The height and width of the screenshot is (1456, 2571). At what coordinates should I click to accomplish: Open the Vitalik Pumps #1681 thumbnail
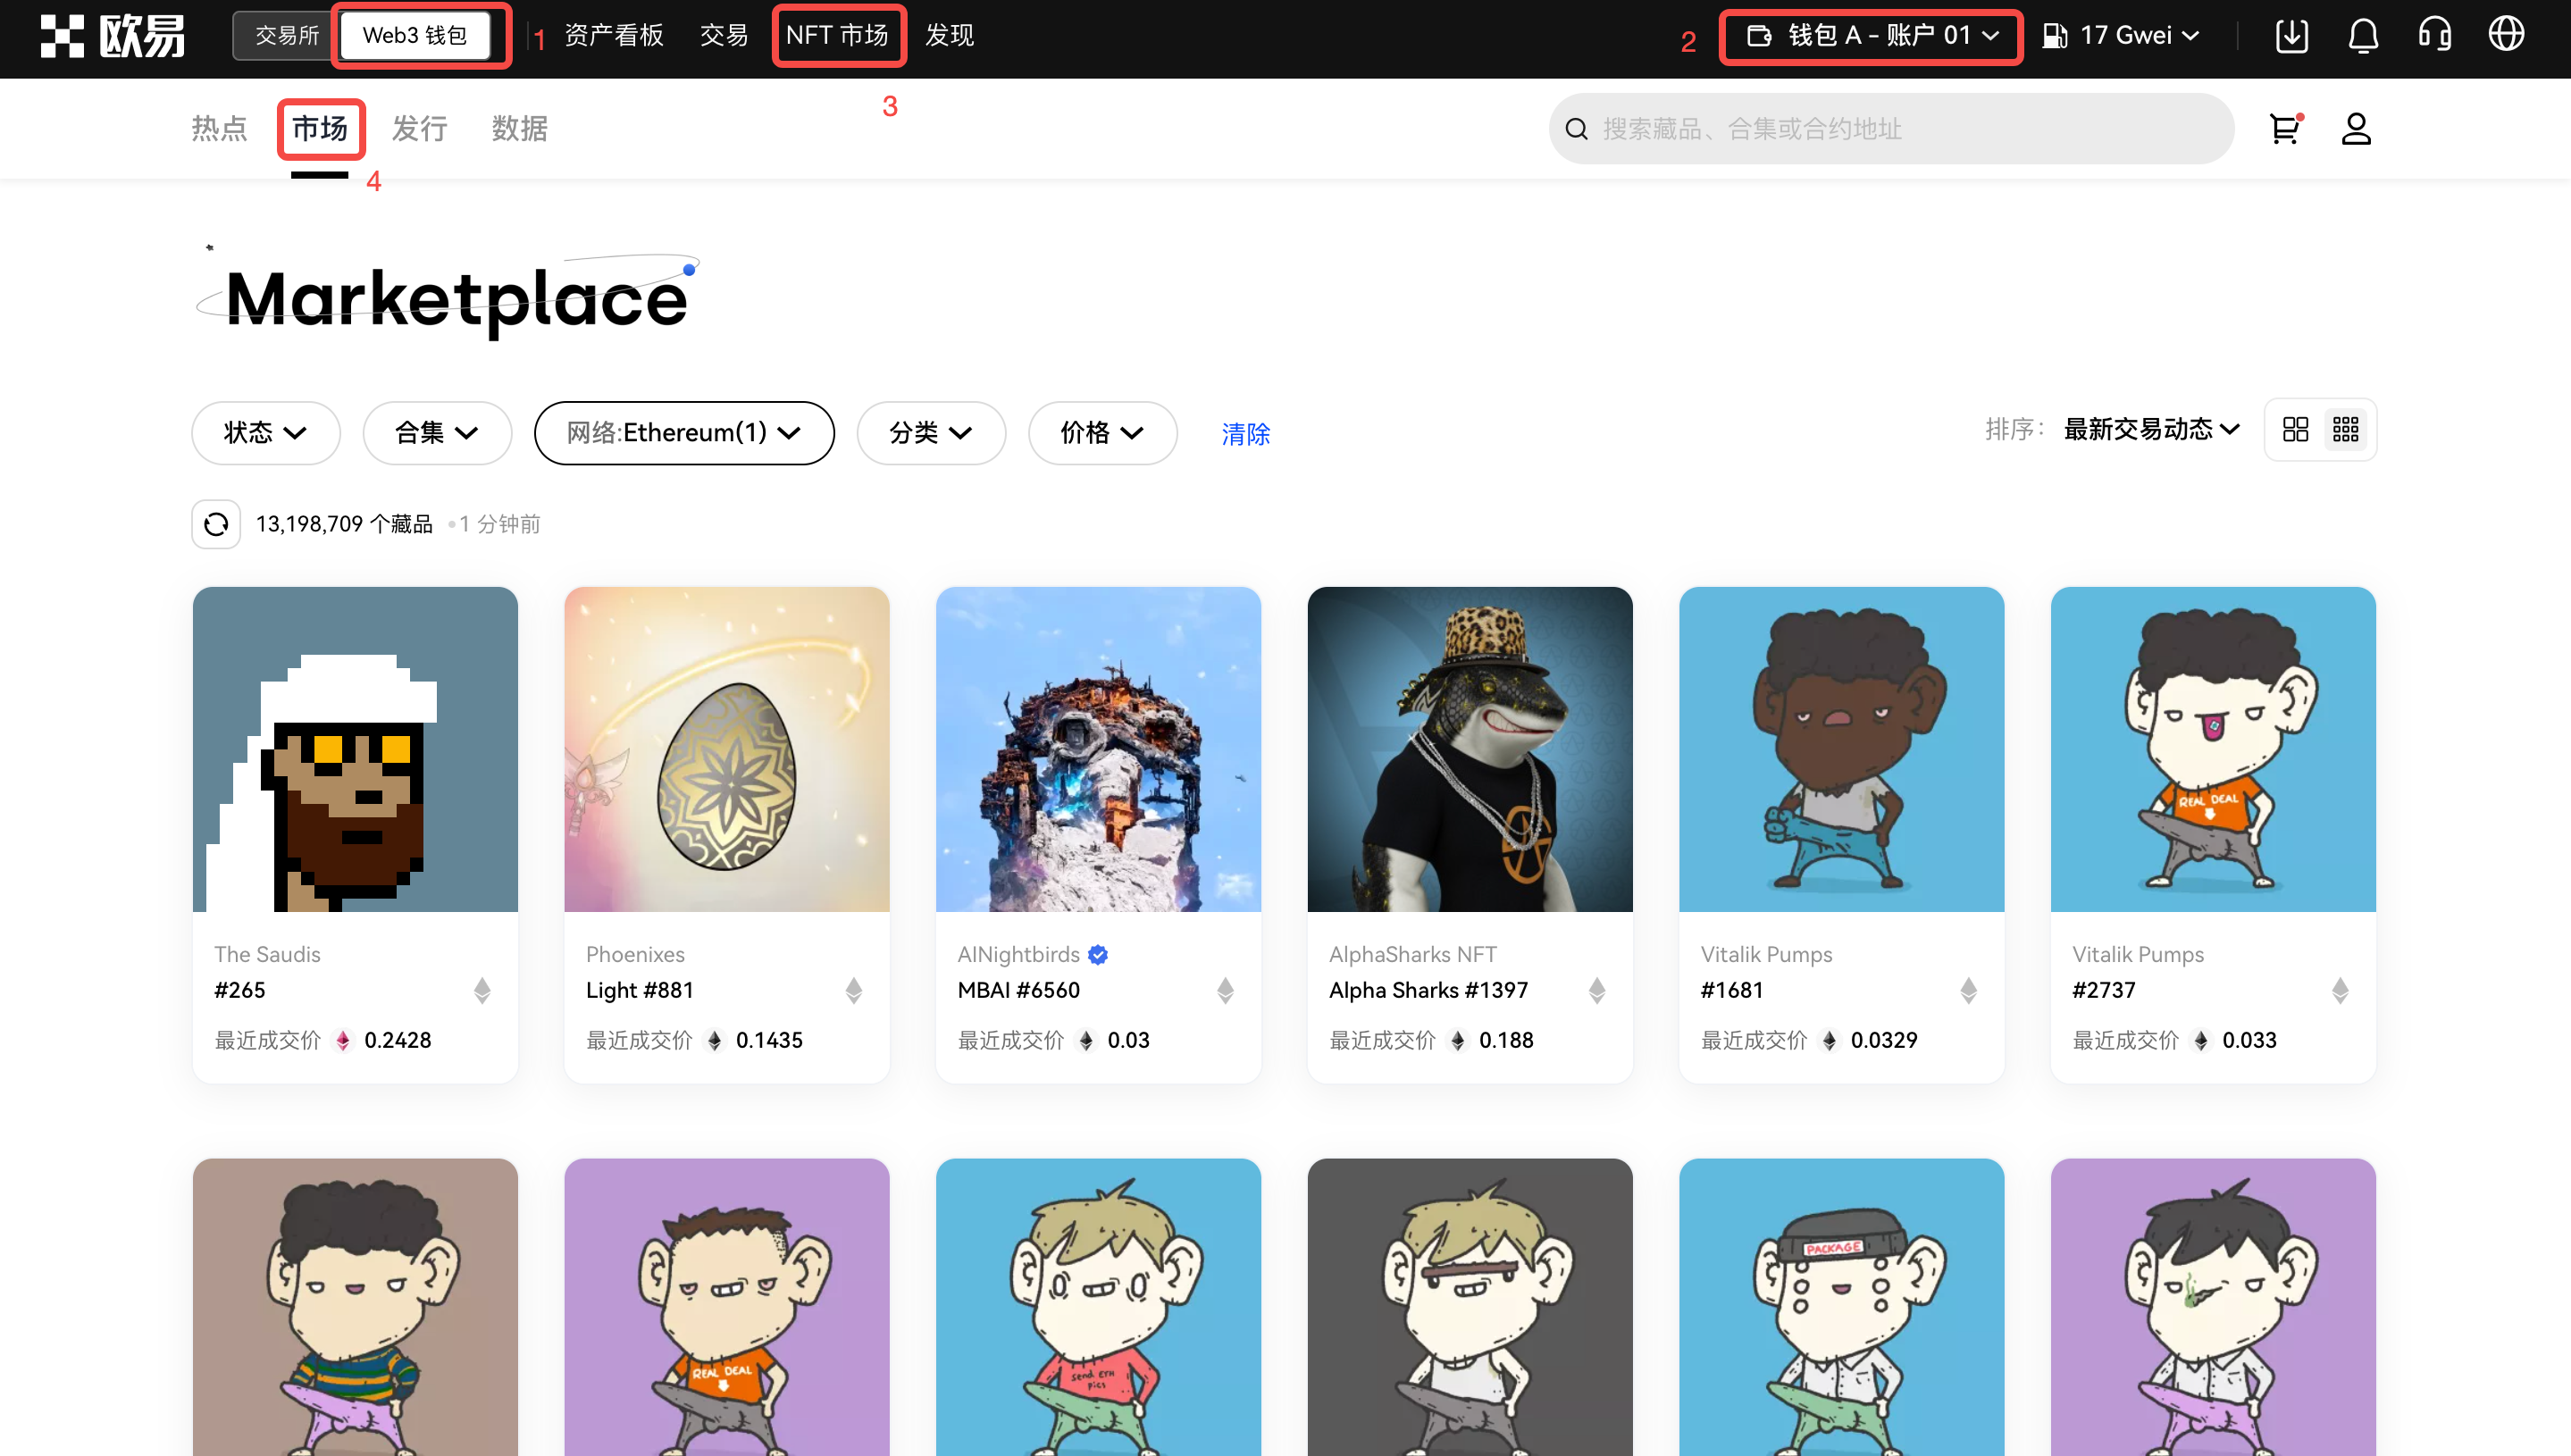(x=1841, y=749)
